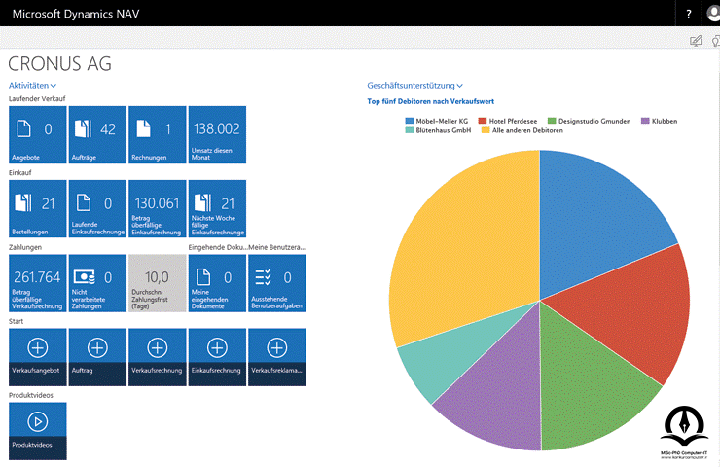Viewport: 720px width, 467px height.
Task: Open Top fünf Debitoren nach Verkaufswert link
Action: click(x=430, y=101)
